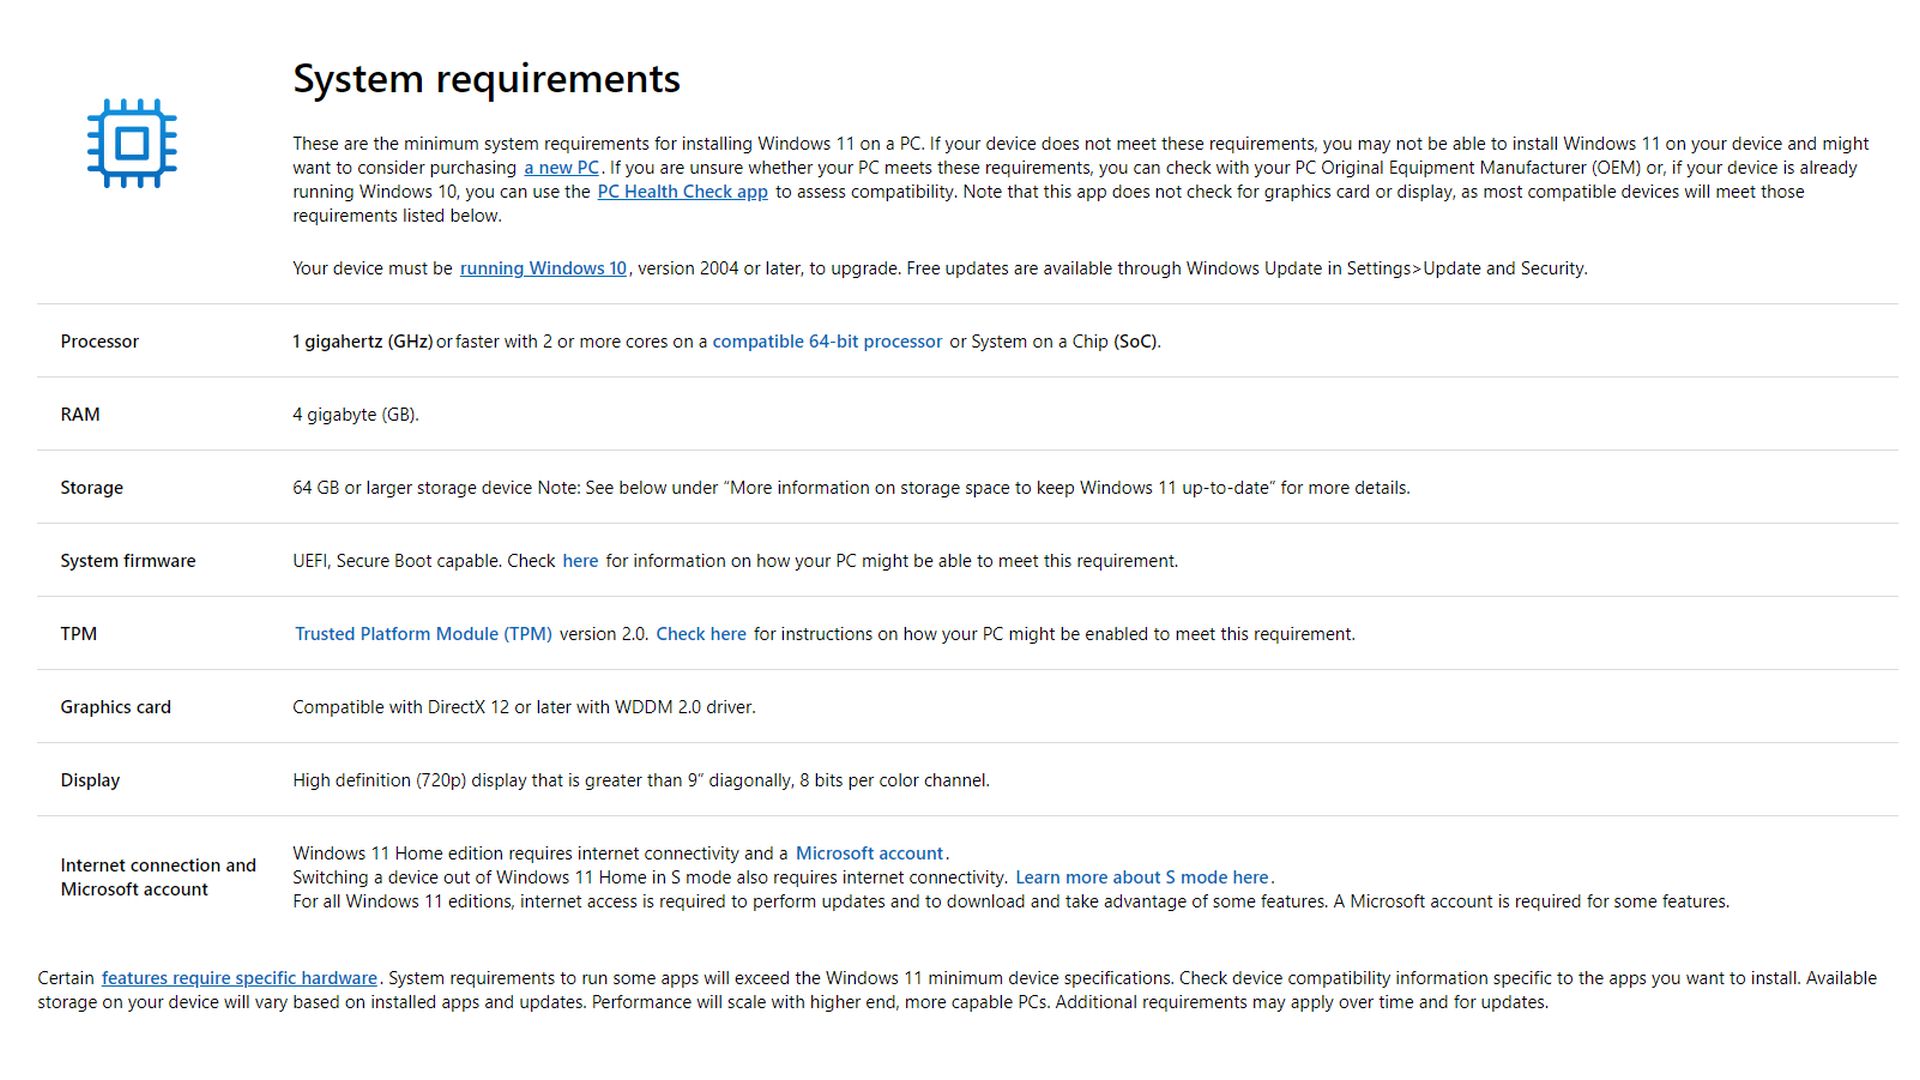Click the blue processor chip icon
Image resolution: width=1920 pixels, height=1080 pixels.
pyautogui.click(x=132, y=143)
